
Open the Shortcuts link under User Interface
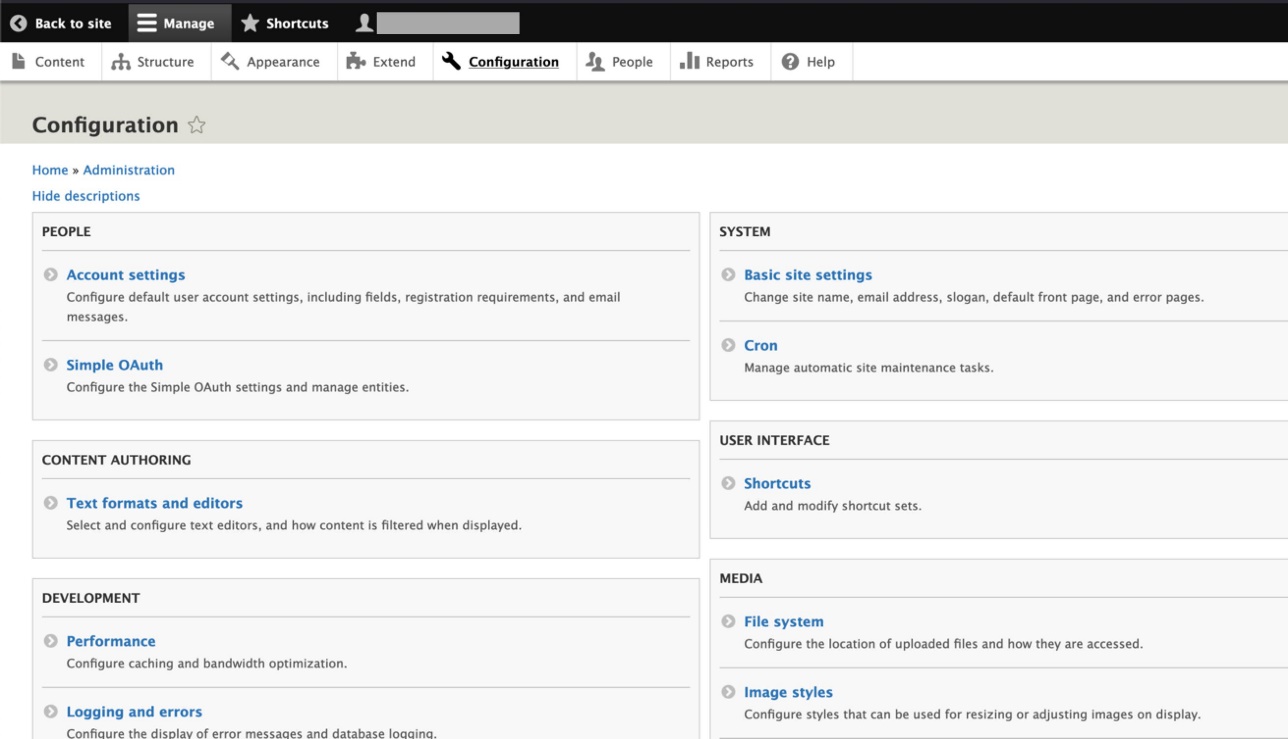click(778, 483)
